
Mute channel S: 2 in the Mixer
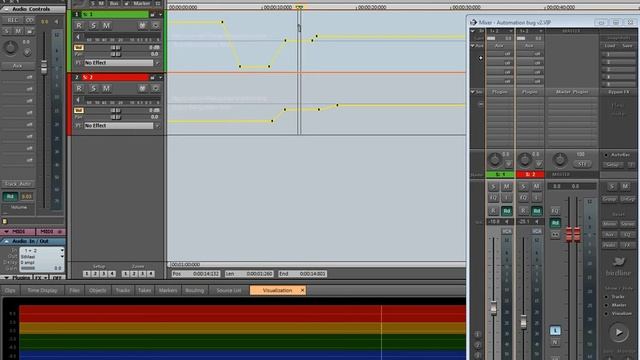[536, 187]
